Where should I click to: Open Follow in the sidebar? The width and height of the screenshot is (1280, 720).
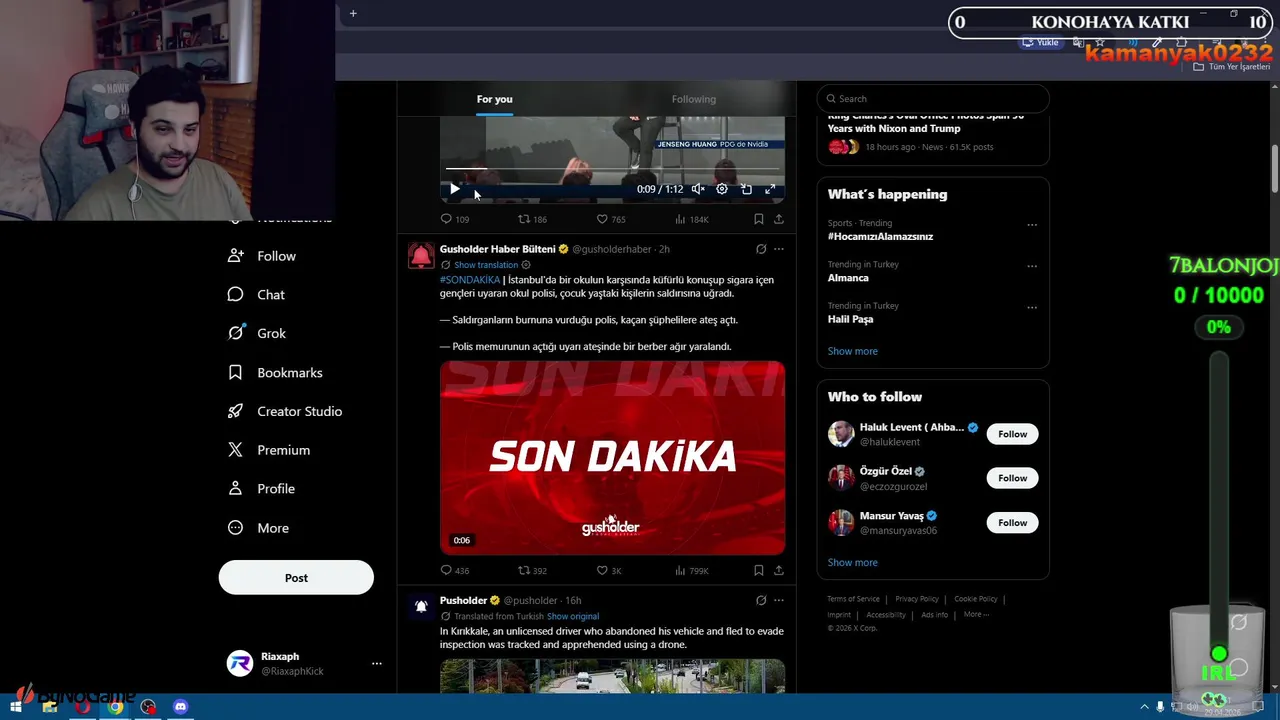click(262, 256)
